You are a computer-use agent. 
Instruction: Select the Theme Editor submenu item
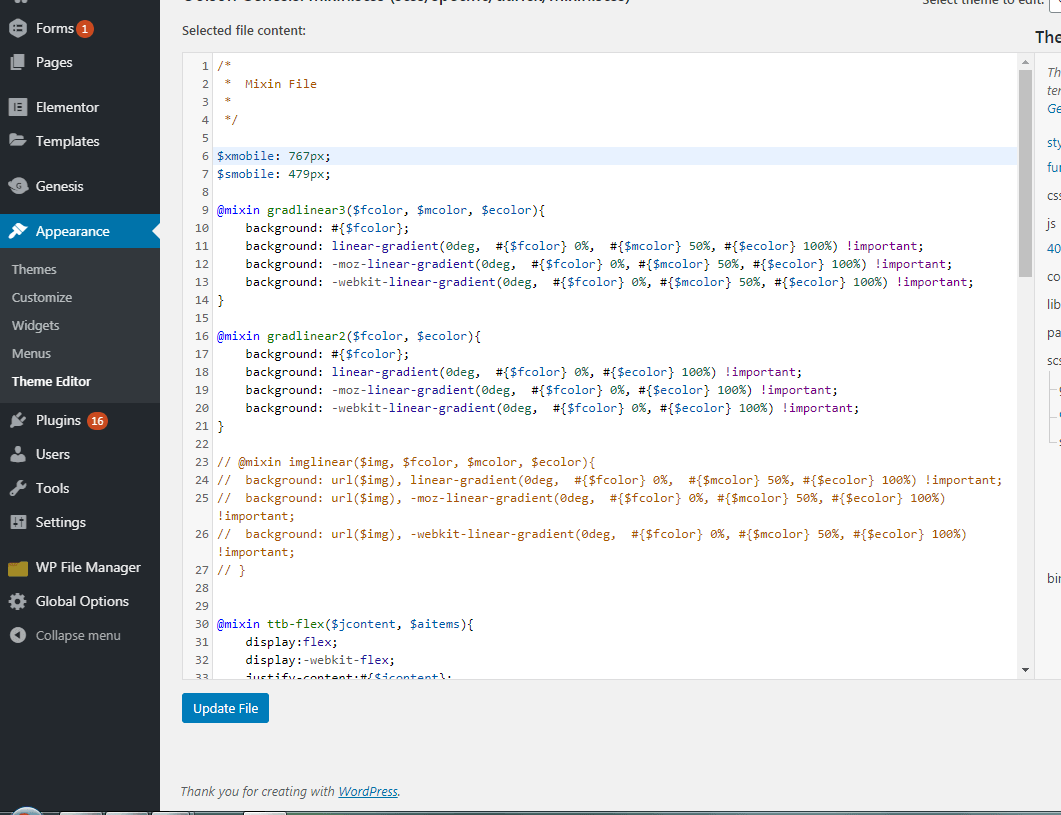51,381
